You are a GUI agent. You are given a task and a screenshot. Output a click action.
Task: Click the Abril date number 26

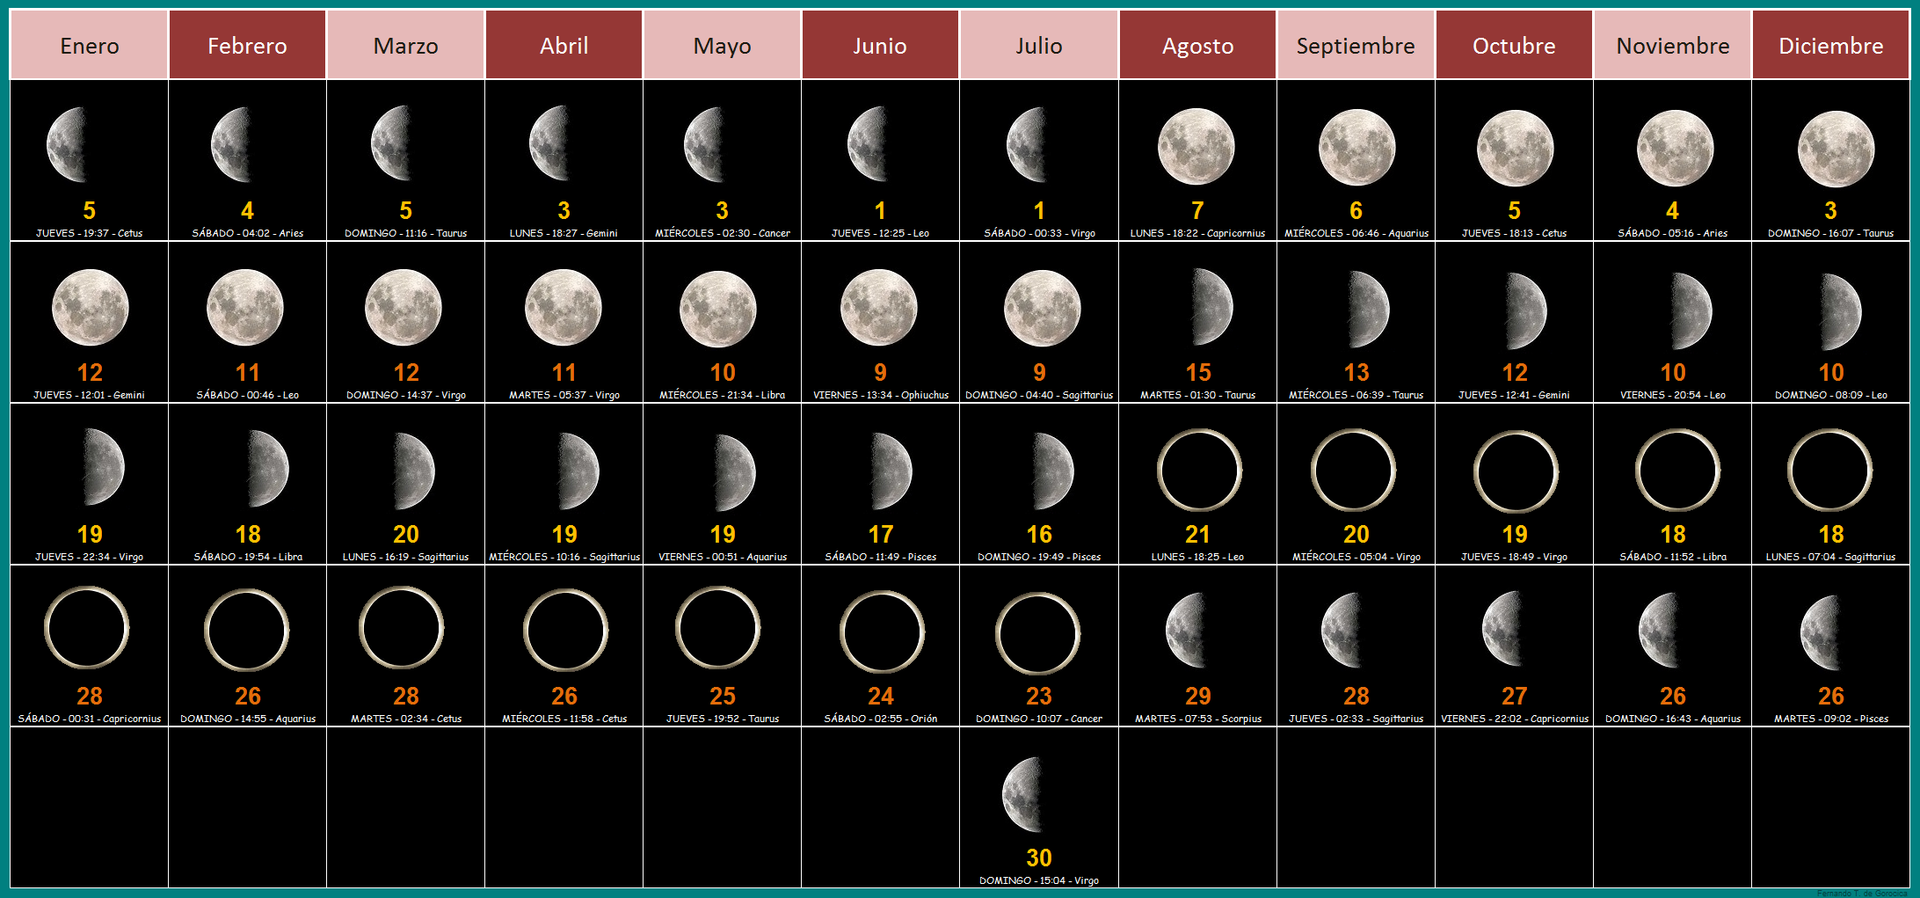point(564,697)
